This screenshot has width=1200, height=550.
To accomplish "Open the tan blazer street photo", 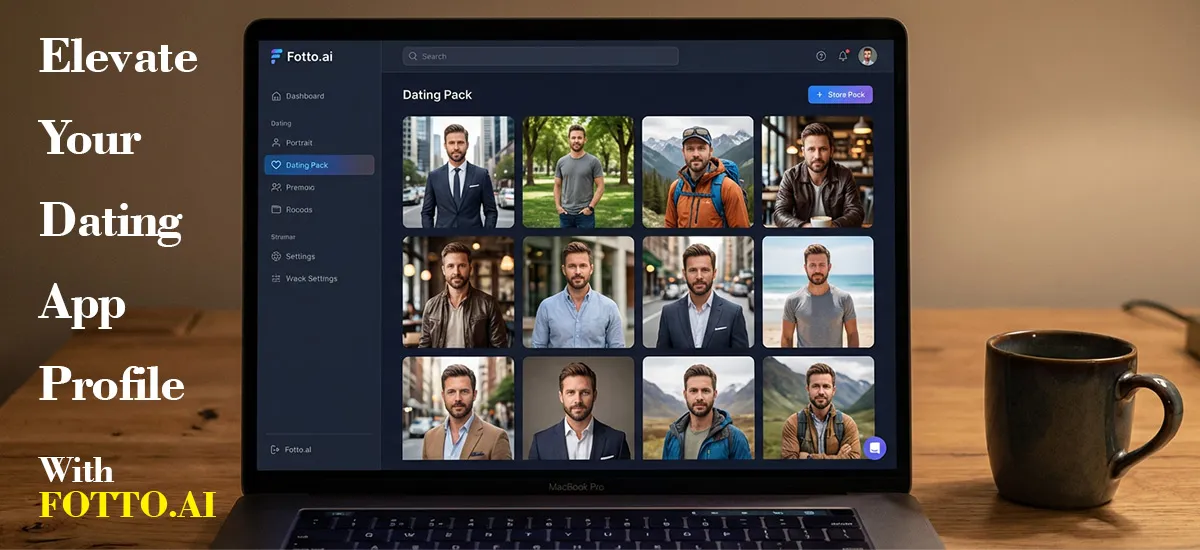I will point(458,408).
